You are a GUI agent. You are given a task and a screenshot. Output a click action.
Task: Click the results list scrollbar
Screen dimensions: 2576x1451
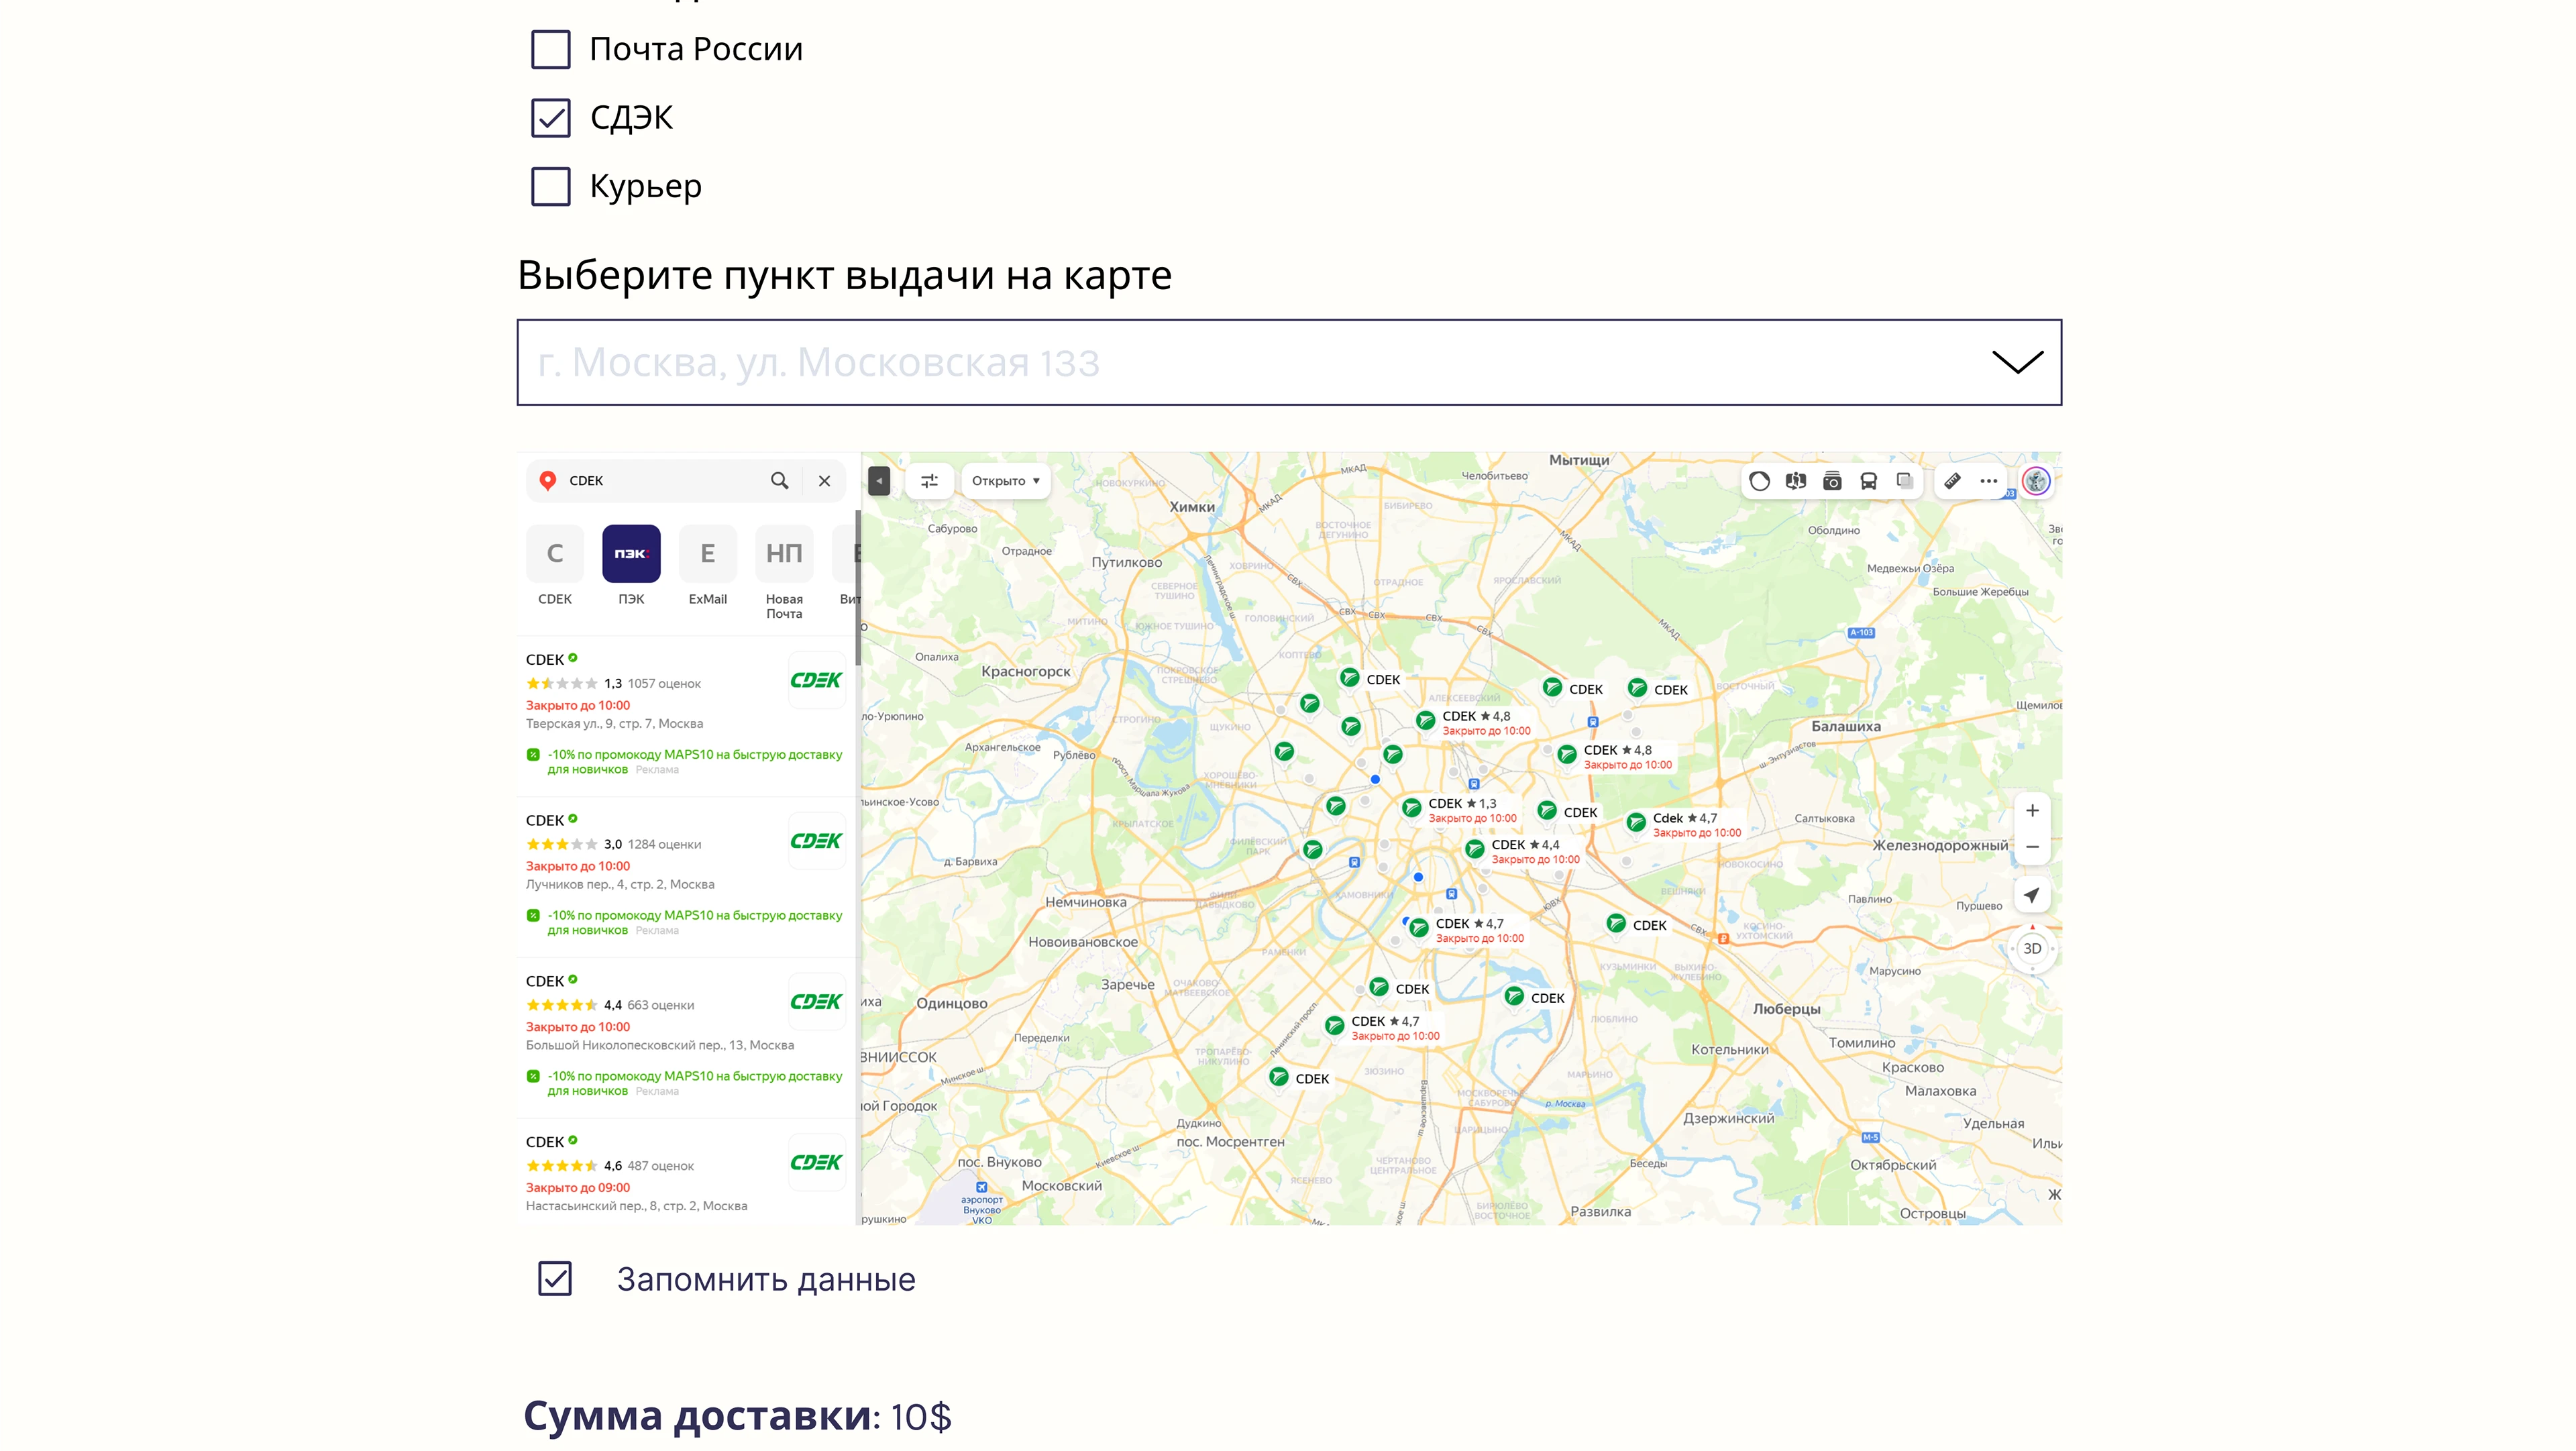[857, 587]
